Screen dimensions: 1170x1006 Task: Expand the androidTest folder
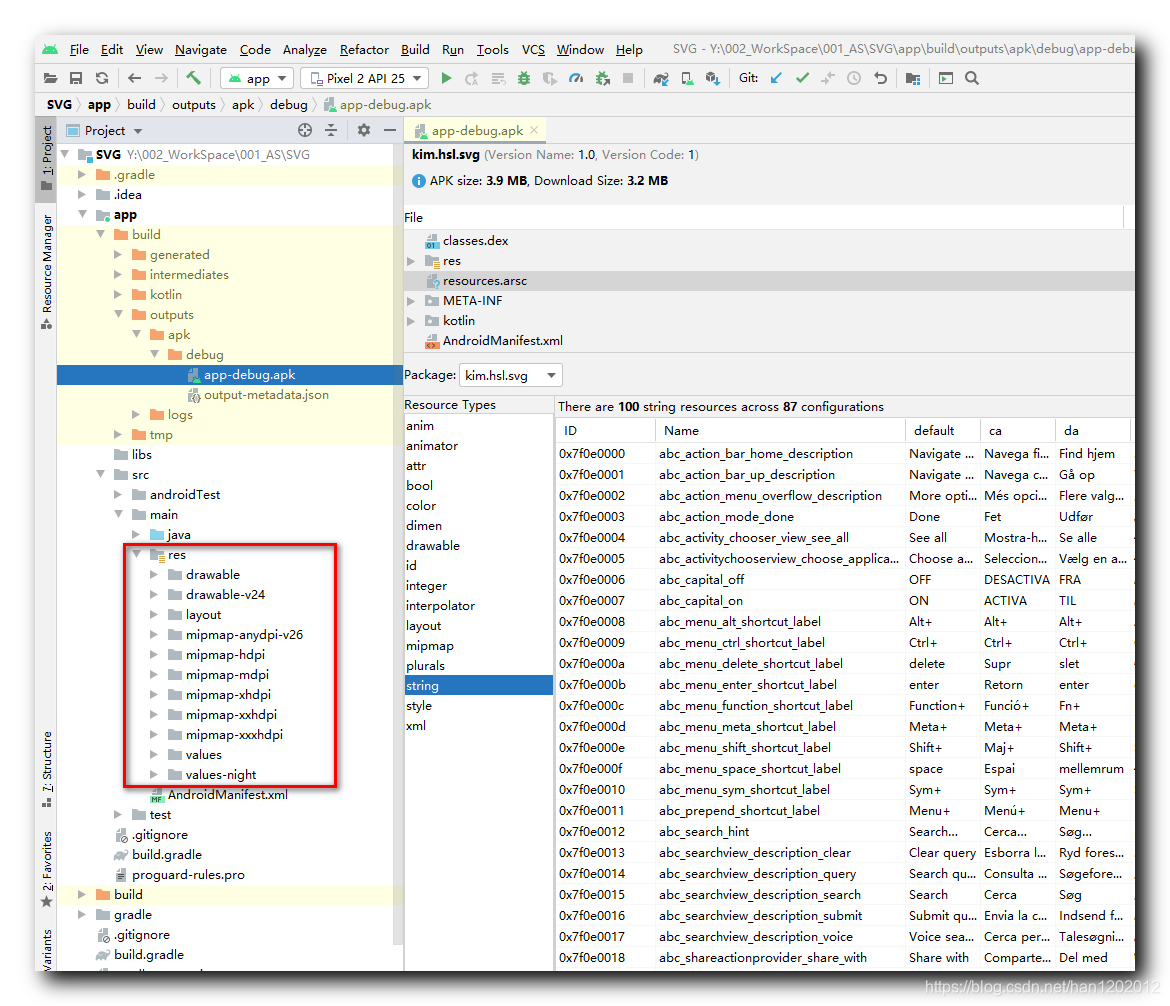point(118,494)
